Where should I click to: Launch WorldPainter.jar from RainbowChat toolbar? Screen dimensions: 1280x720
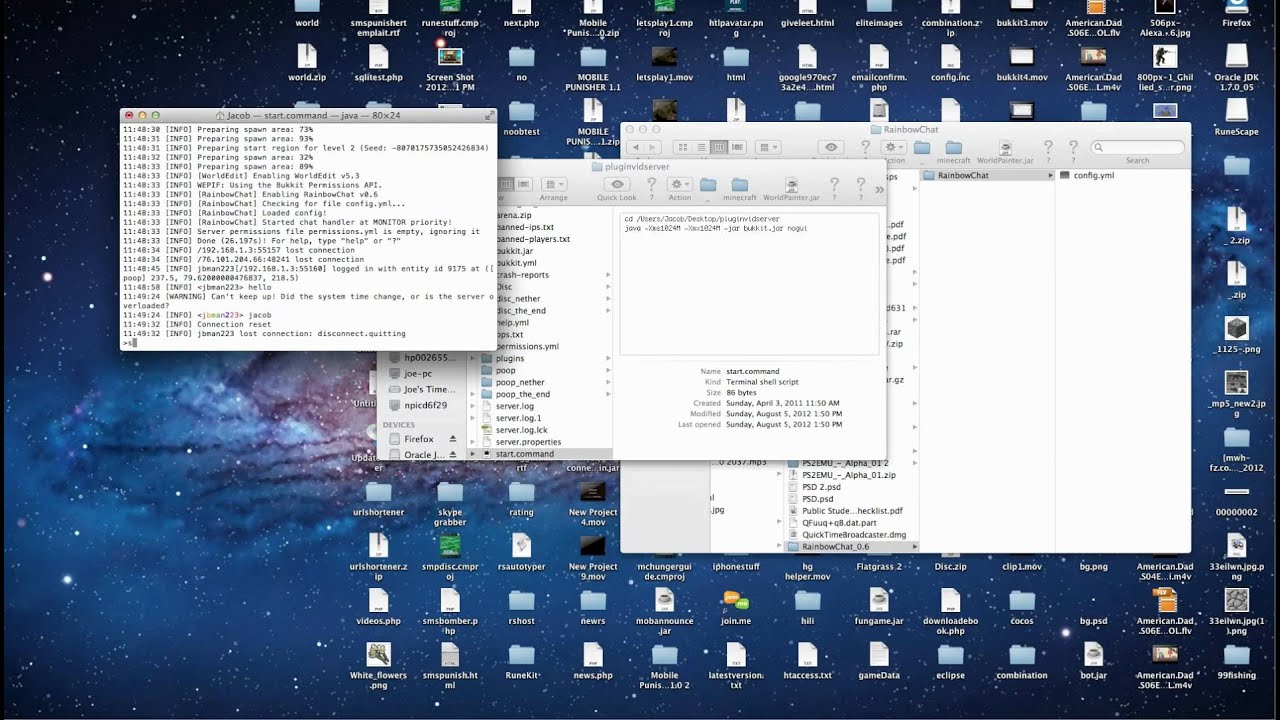1005,148
